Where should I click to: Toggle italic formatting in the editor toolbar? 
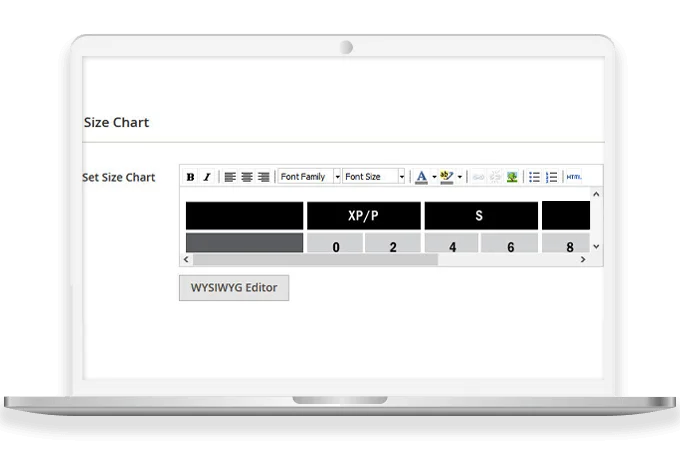pos(207,177)
